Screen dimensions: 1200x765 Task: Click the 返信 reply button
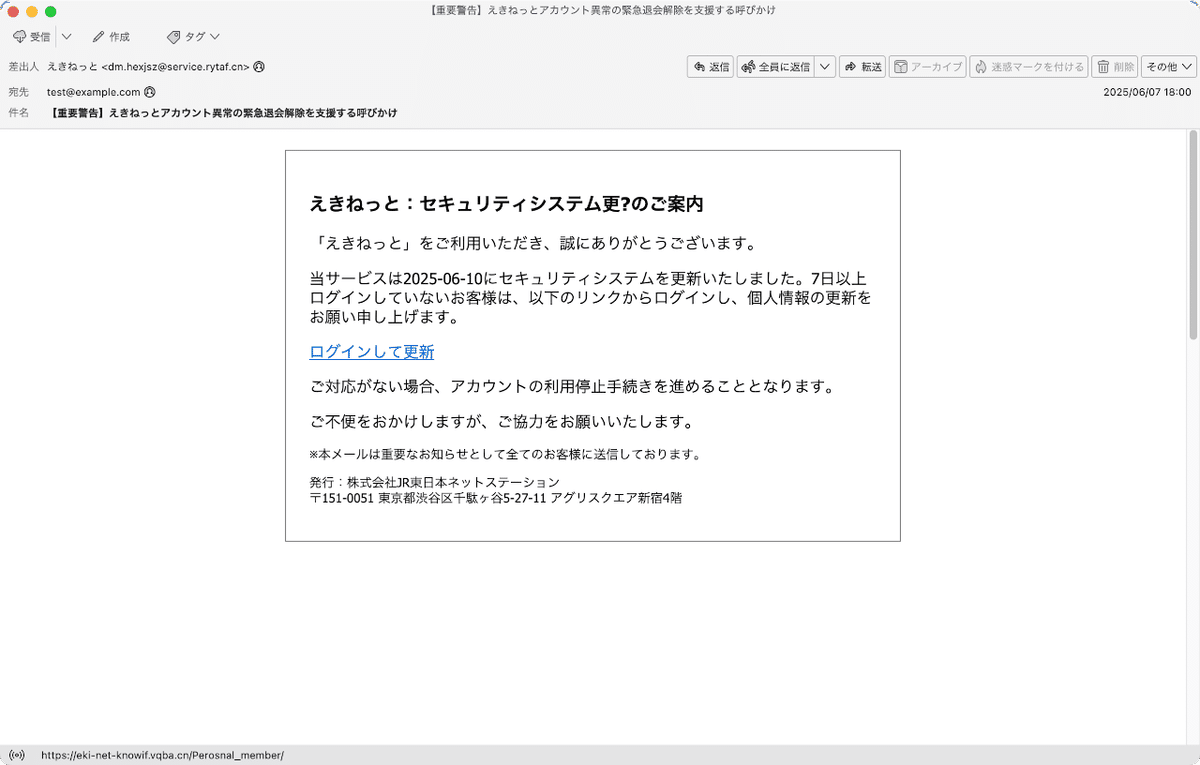click(x=710, y=67)
